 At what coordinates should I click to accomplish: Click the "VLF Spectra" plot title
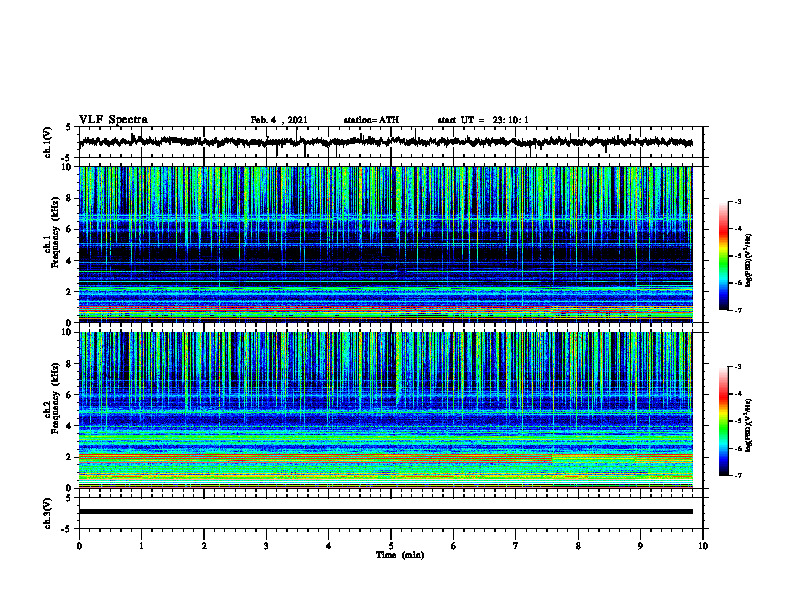113,120
